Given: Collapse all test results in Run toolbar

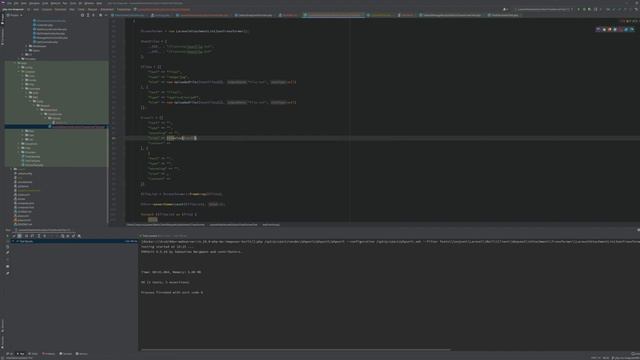Looking at the screenshot, I should 44,236.
